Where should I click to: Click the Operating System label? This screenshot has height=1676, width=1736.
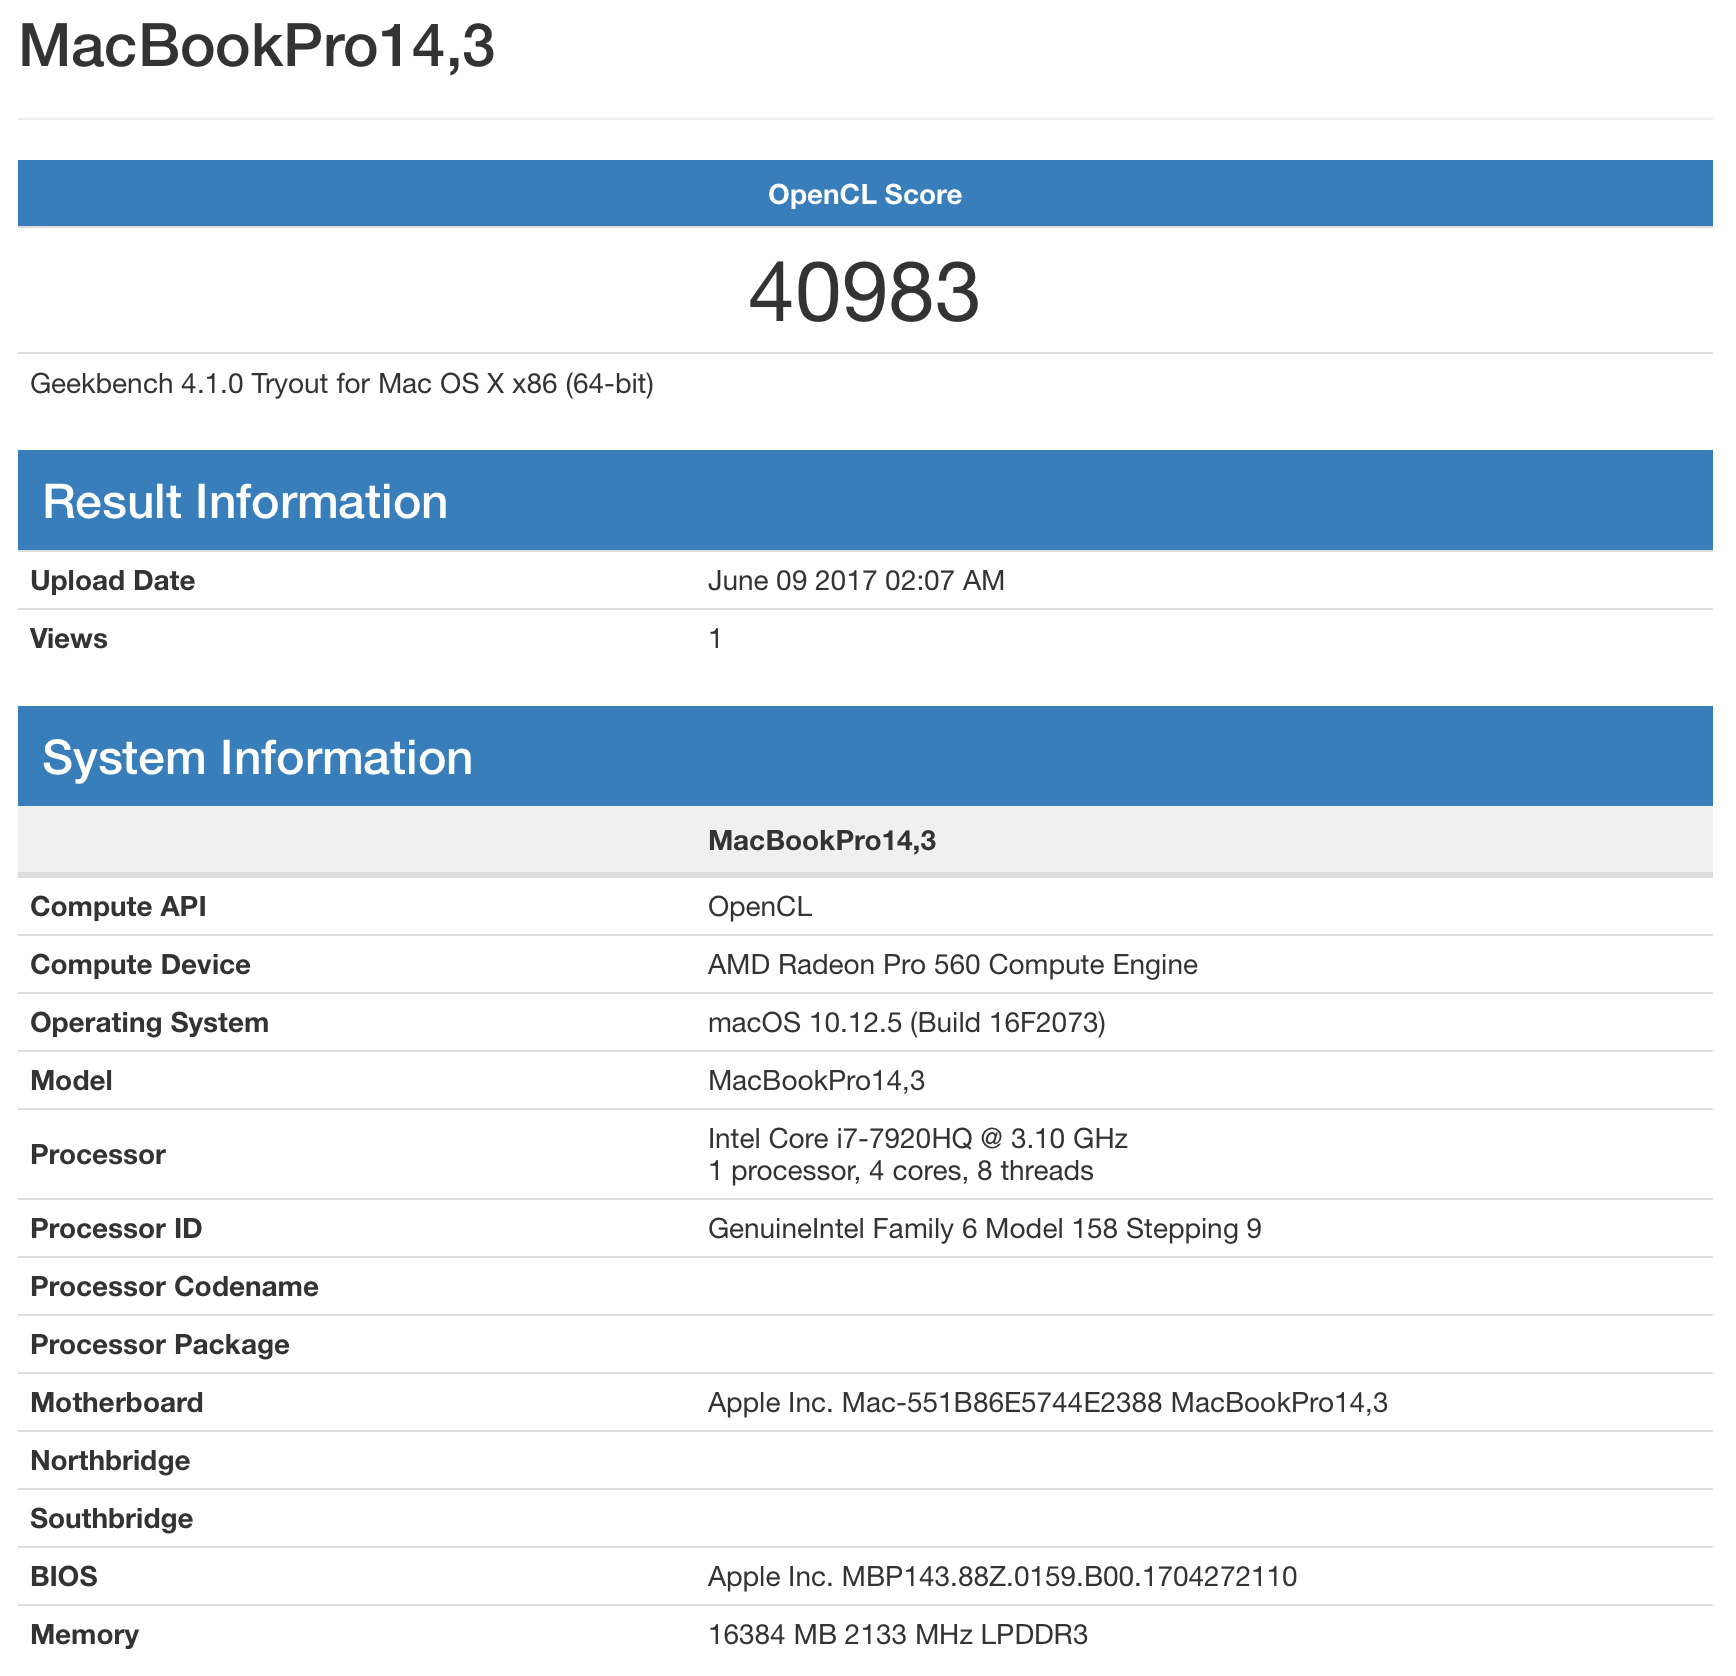149,1023
